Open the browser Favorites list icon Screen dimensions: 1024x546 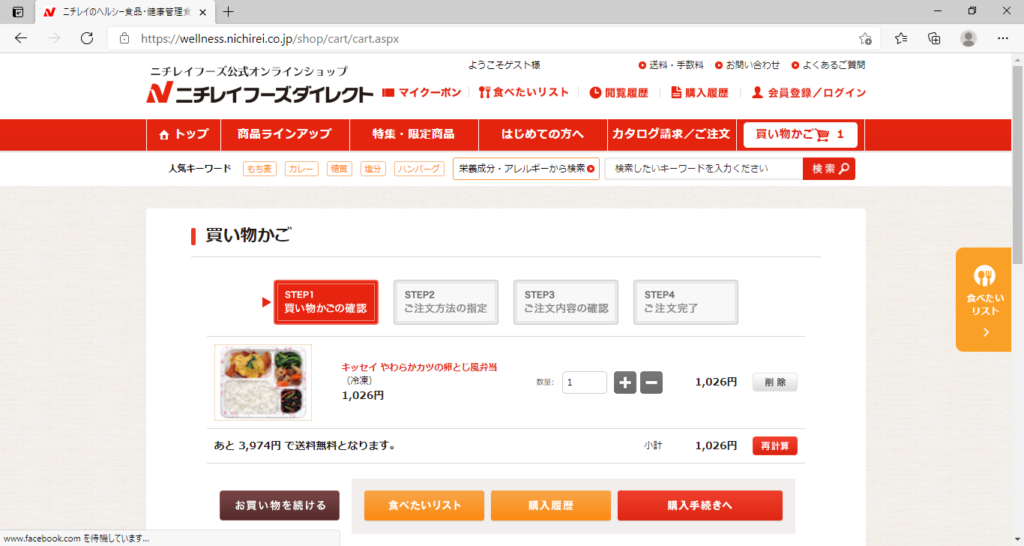pyautogui.click(x=901, y=39)
